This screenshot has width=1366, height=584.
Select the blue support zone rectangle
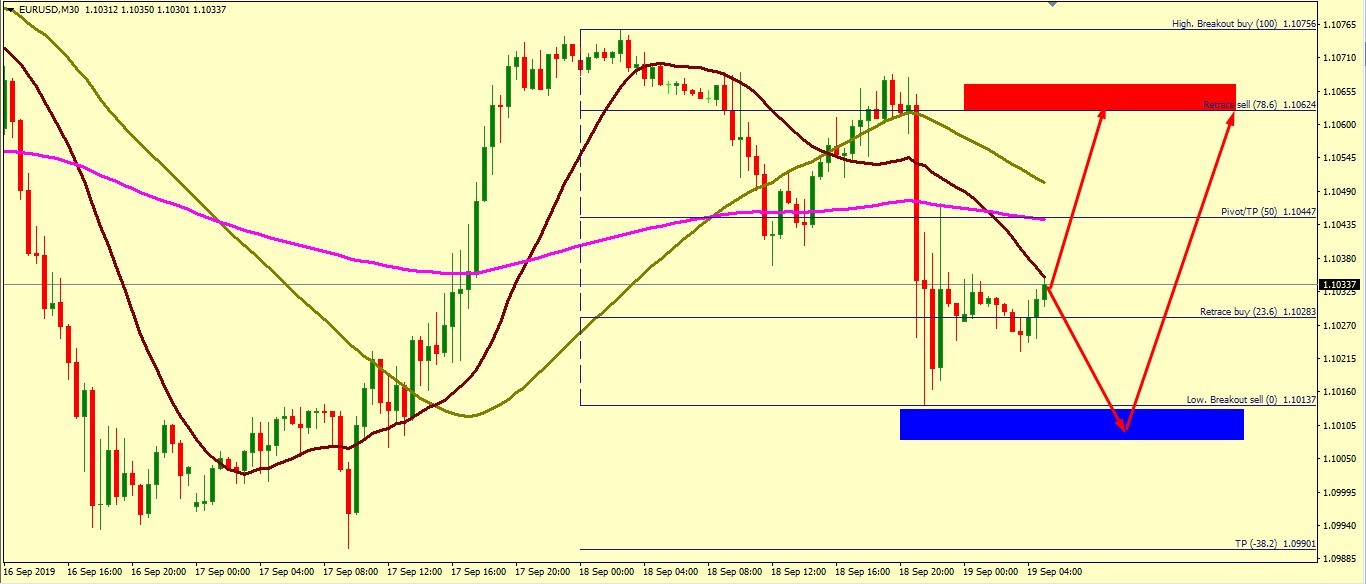point(1071,424)
